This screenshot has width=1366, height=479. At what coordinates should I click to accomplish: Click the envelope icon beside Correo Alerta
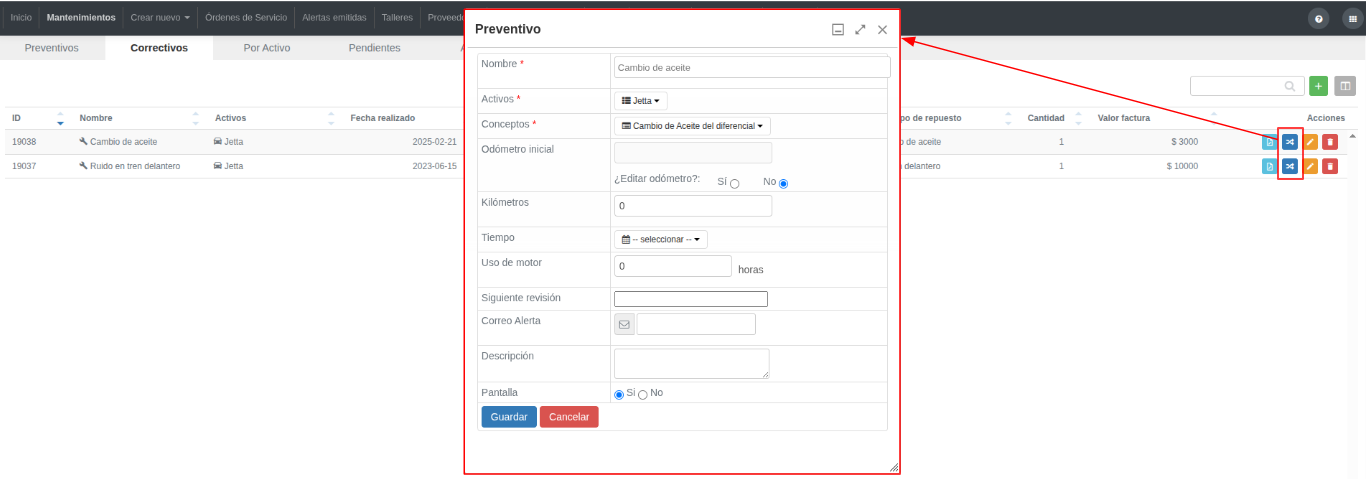[x=624, y=324]
